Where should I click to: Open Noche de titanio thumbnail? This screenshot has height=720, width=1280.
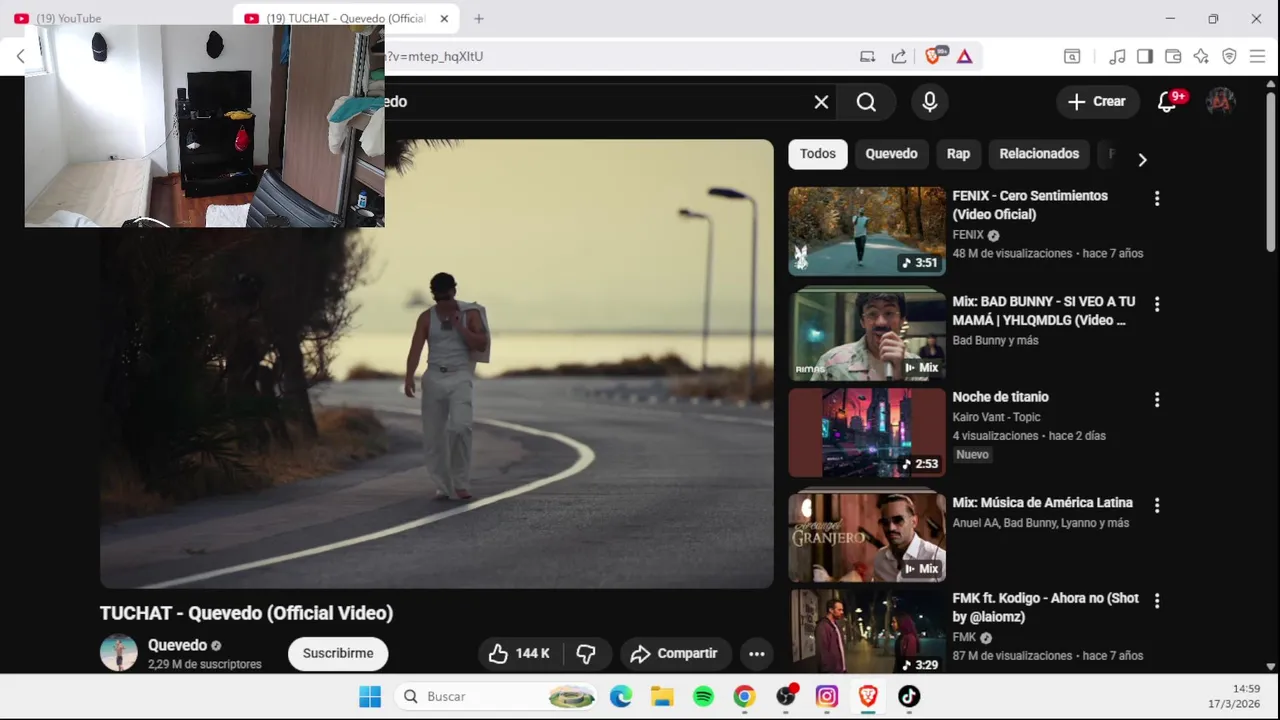[x=867, y=432]
